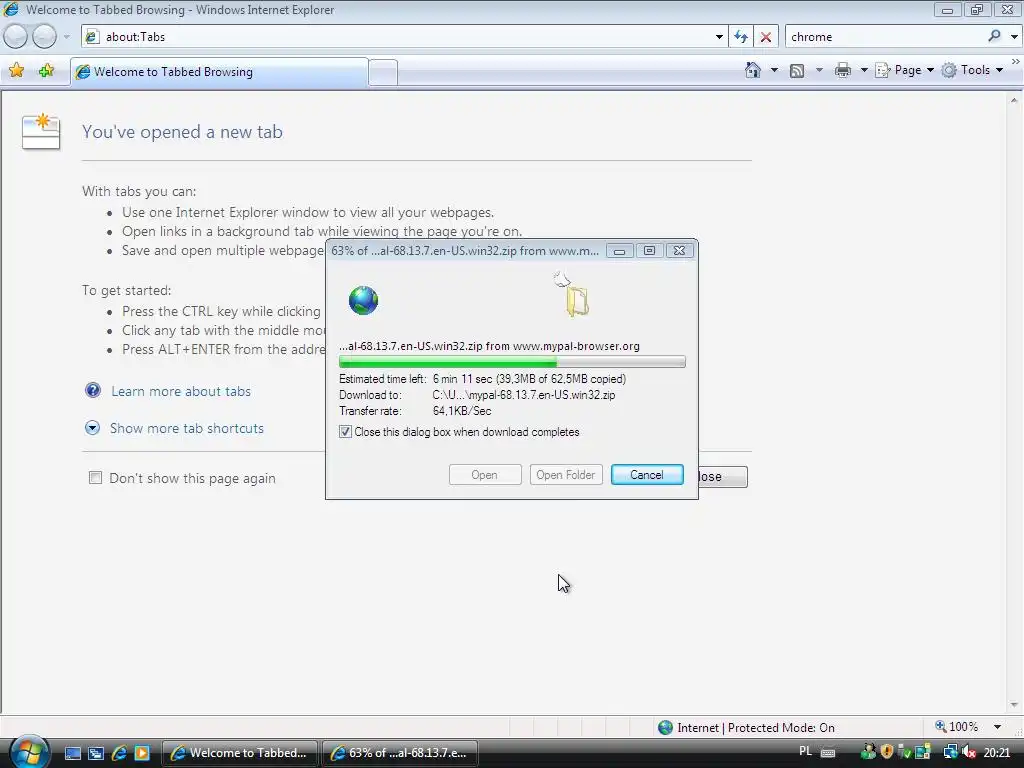Click the Internet Protected Mode status globe

point(665,728)
